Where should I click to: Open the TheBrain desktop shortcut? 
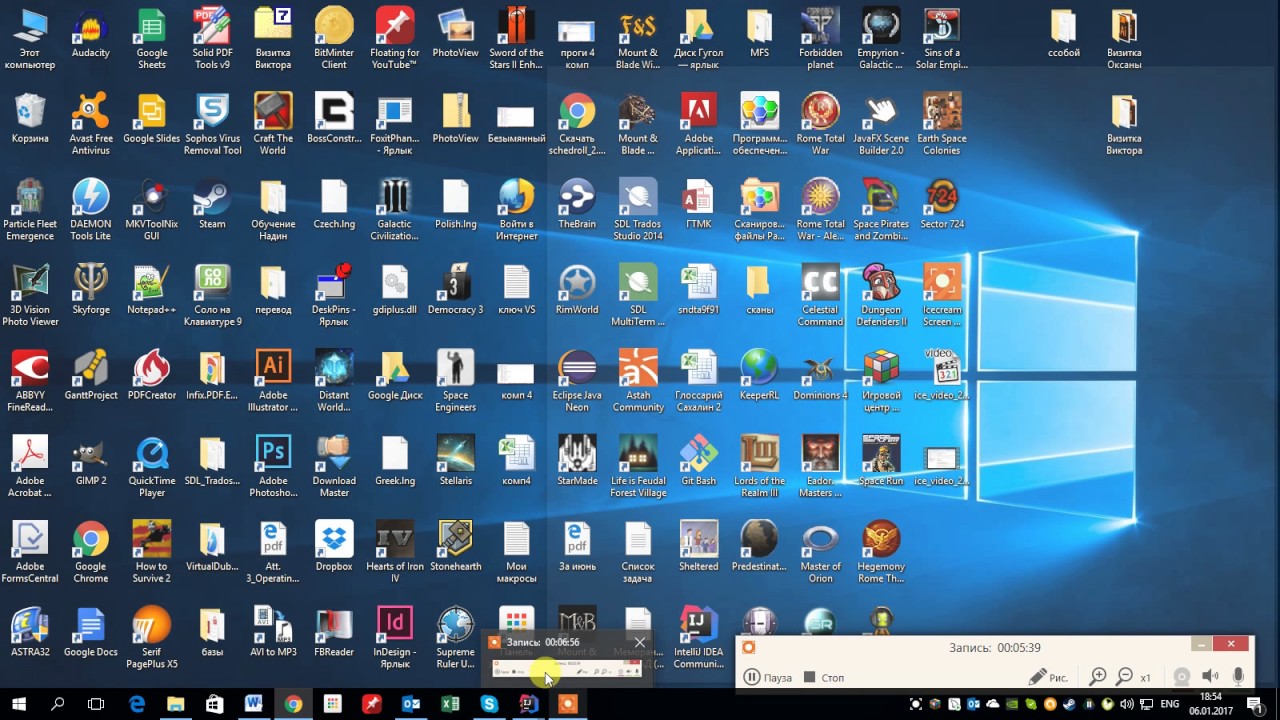point(577,205)
